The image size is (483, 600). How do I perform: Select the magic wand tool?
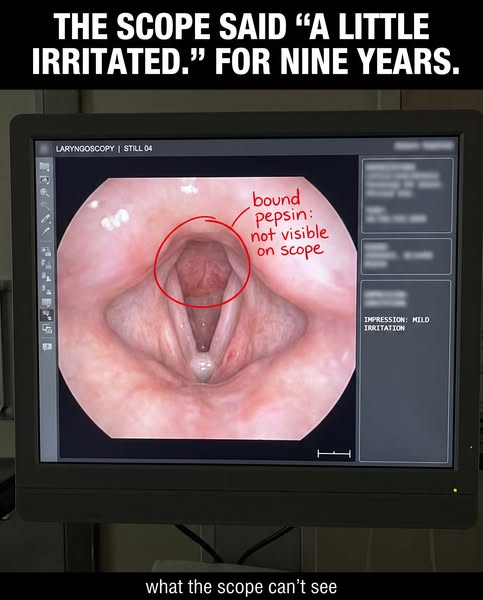click(x=45, y=204)
